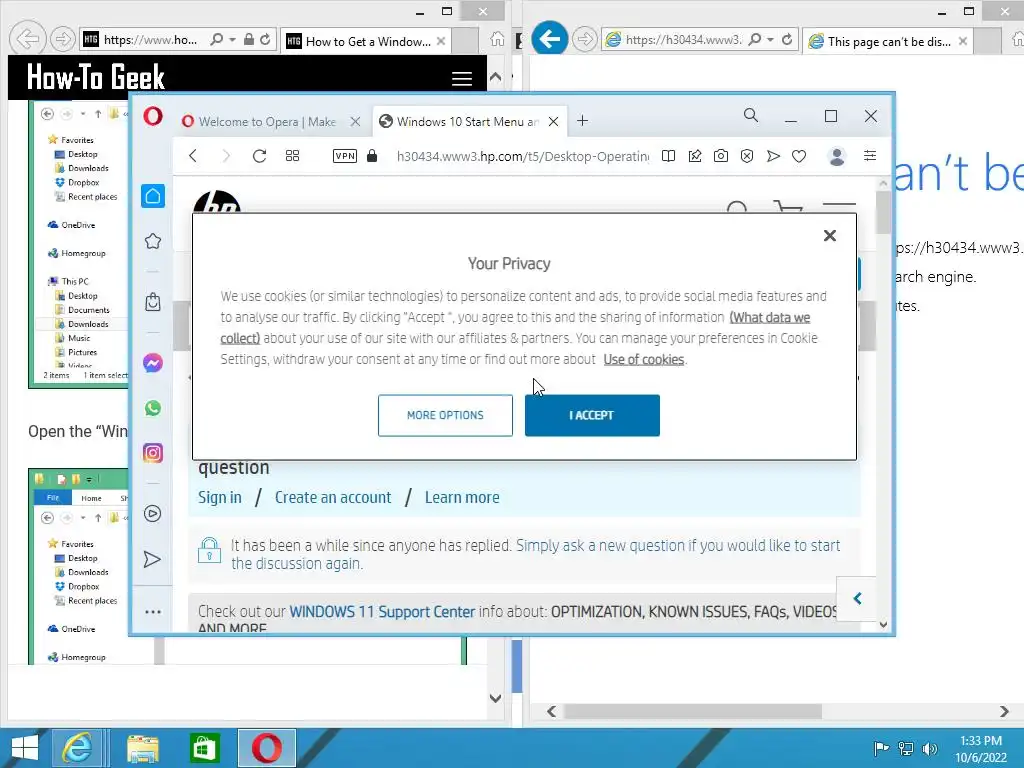
Task: Select This page can't be displayed tab
Action: [888, 41]
